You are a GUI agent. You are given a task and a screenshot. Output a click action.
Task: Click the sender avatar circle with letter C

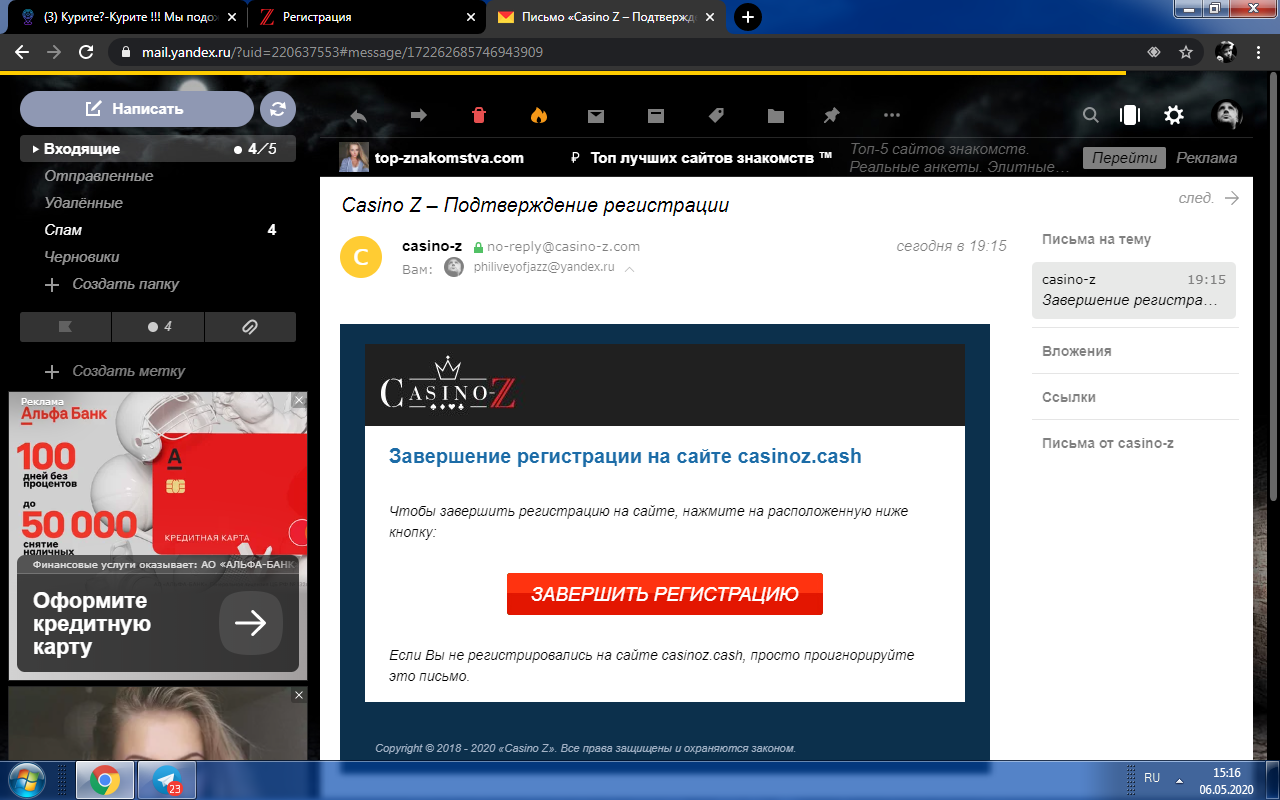point(361,257)
